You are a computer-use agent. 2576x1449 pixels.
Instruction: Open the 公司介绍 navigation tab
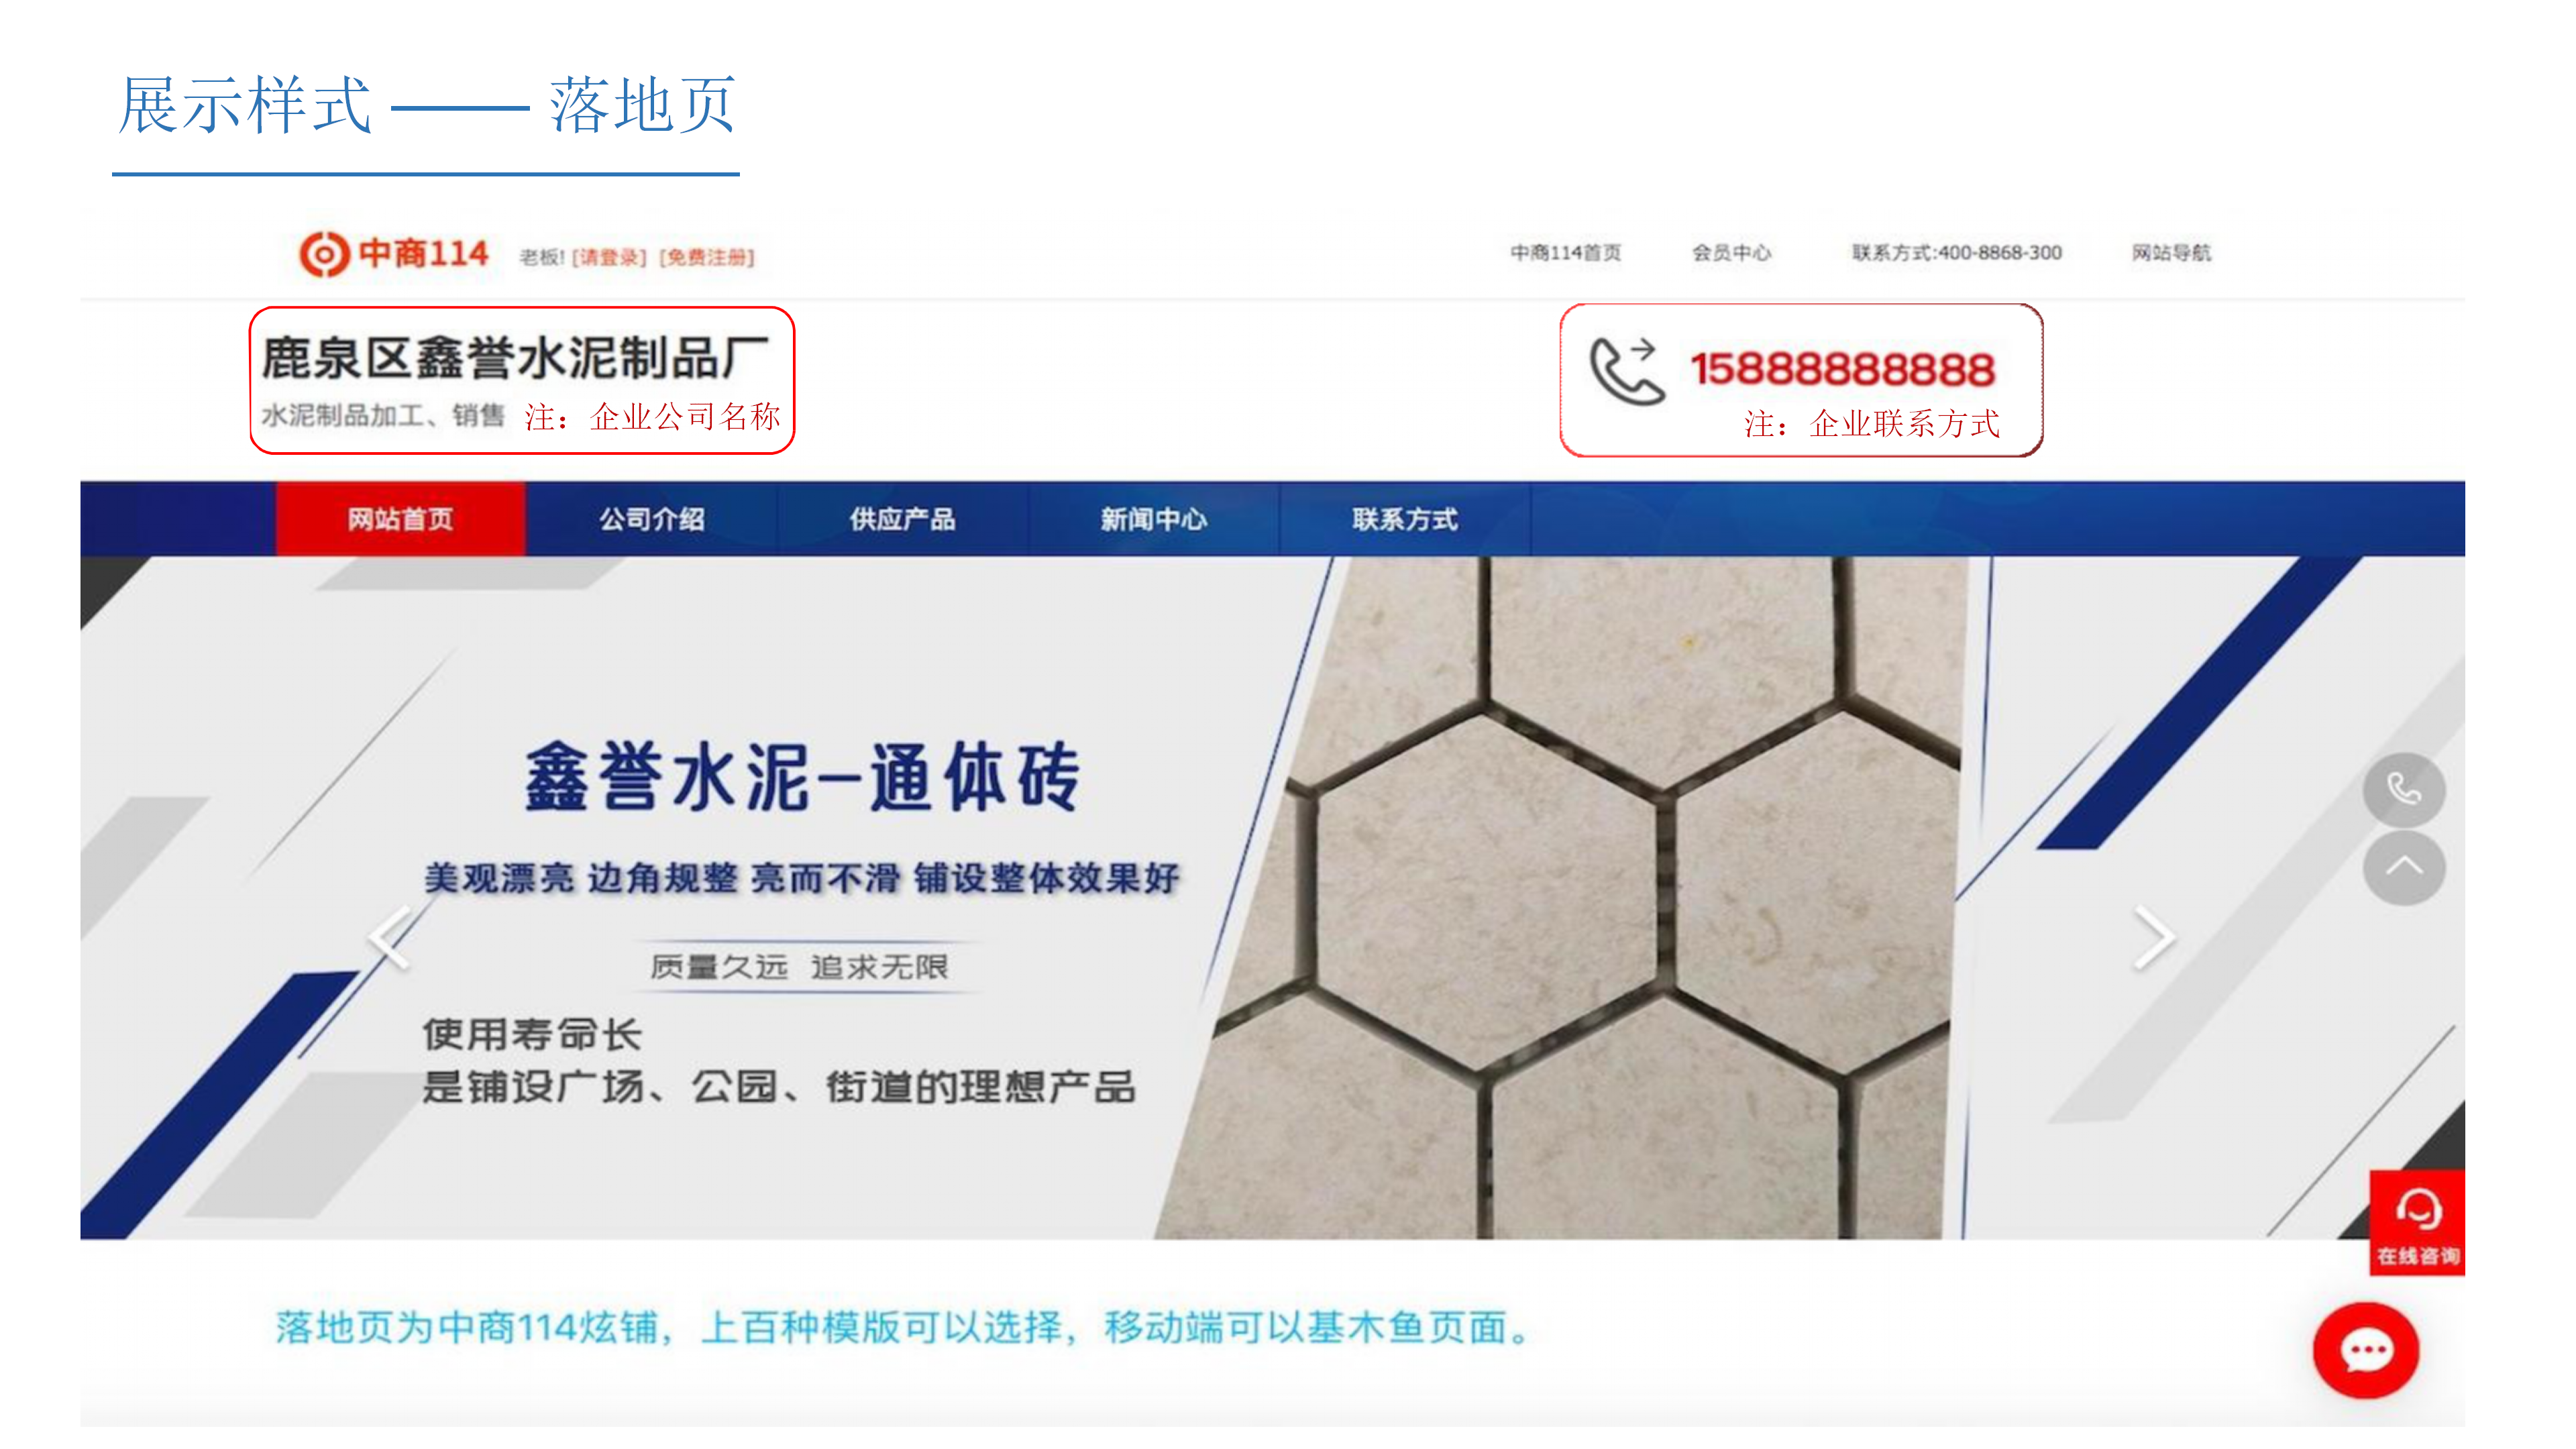pyautogui.click(x=652, y=519)
